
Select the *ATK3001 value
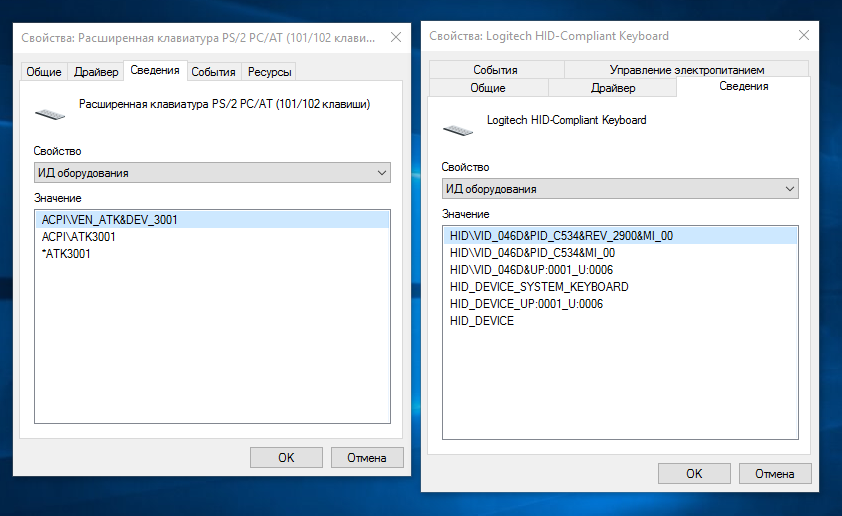pyautogui.click(x=68, y=253)
